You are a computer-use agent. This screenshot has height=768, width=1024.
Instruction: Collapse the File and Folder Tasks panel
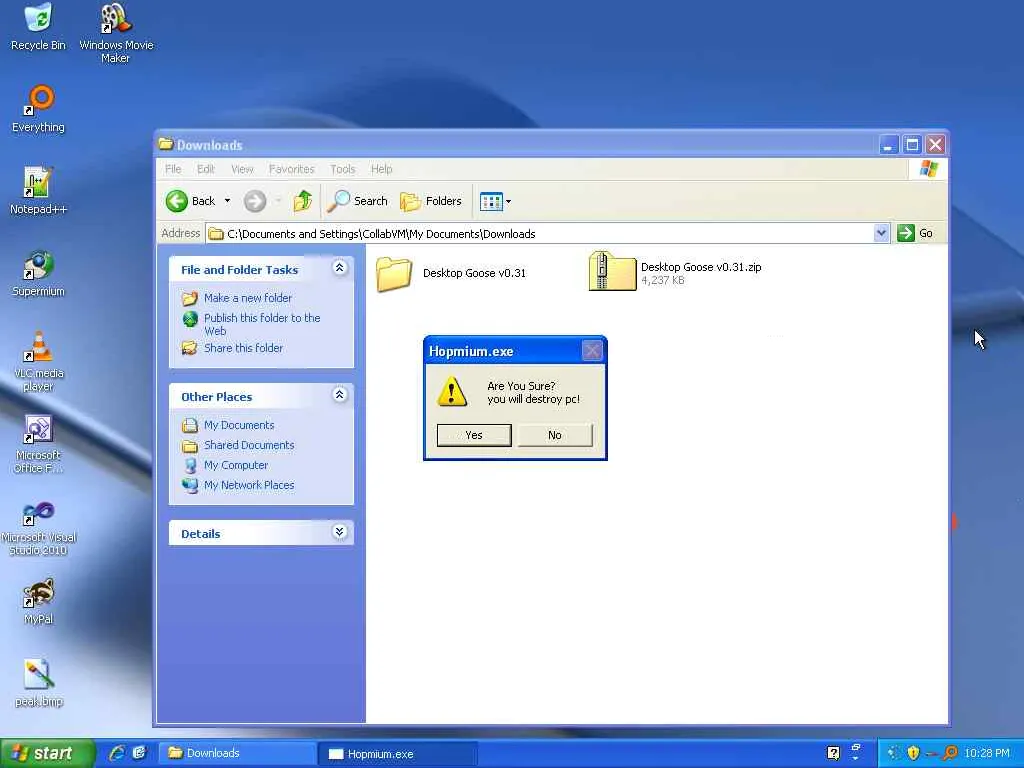pyautogui.click(x=340, y=268)
